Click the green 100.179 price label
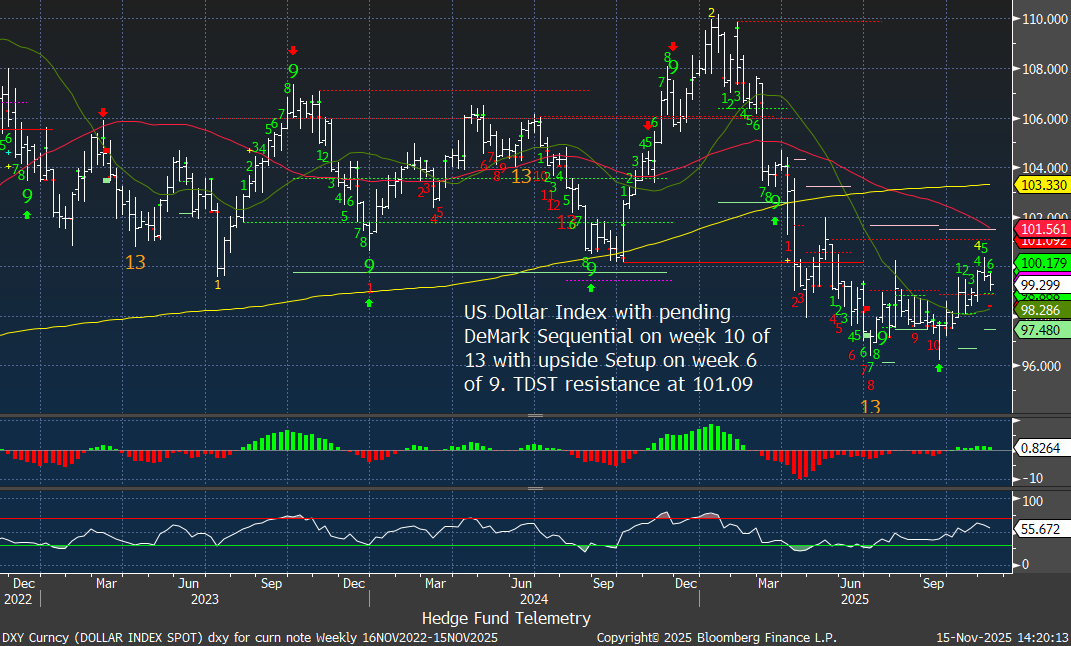The height and width of the screenshot is (646, 1071). pyautogui.click(x=1040, y=263)
